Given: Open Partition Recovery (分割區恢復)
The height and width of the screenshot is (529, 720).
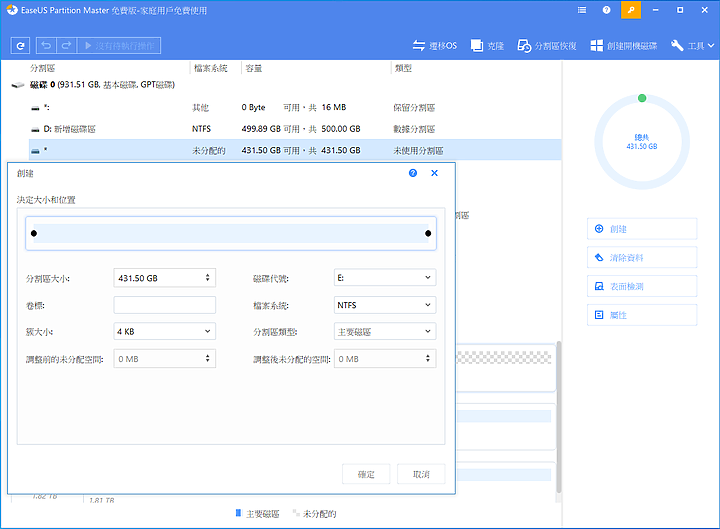Looking at the screenshot, I should (546, 45).
